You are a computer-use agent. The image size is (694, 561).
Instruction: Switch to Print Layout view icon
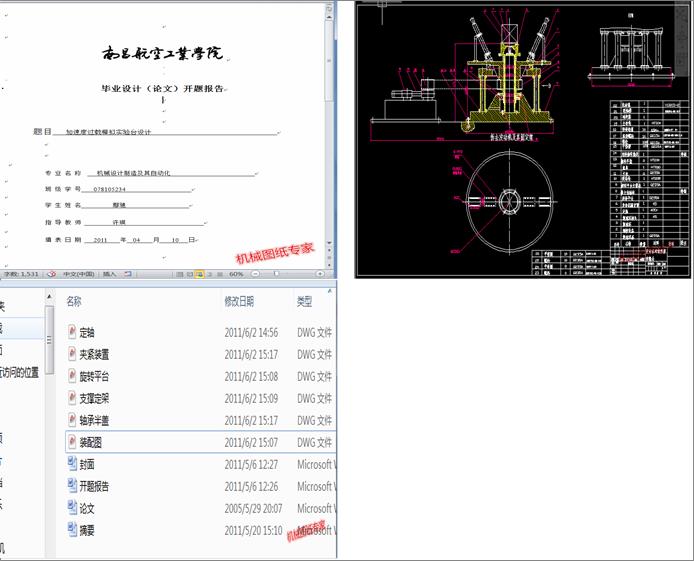(179, 274)
